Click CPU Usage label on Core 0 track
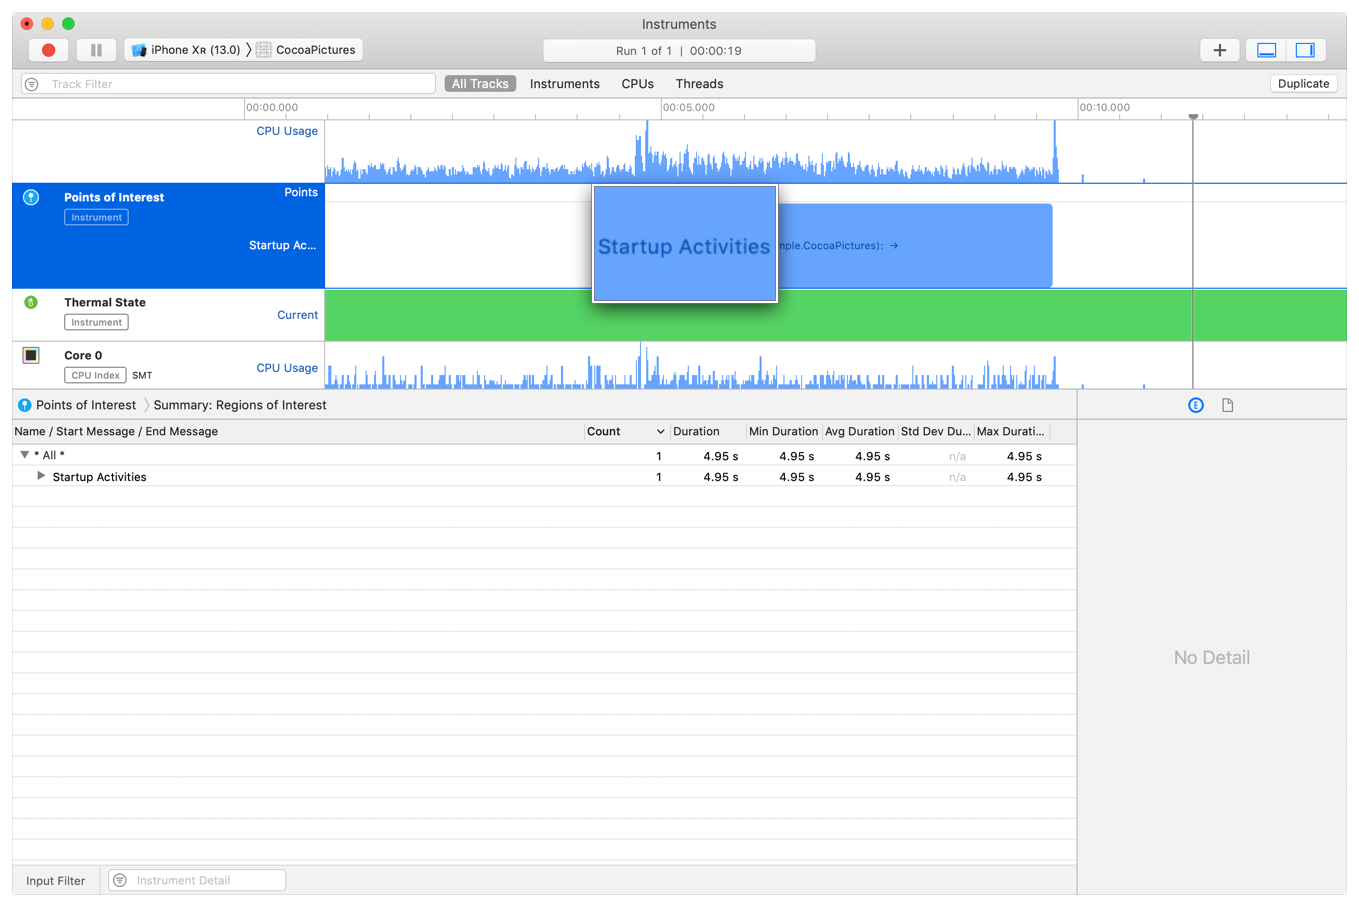1359x907 pixels. [287, 368]
